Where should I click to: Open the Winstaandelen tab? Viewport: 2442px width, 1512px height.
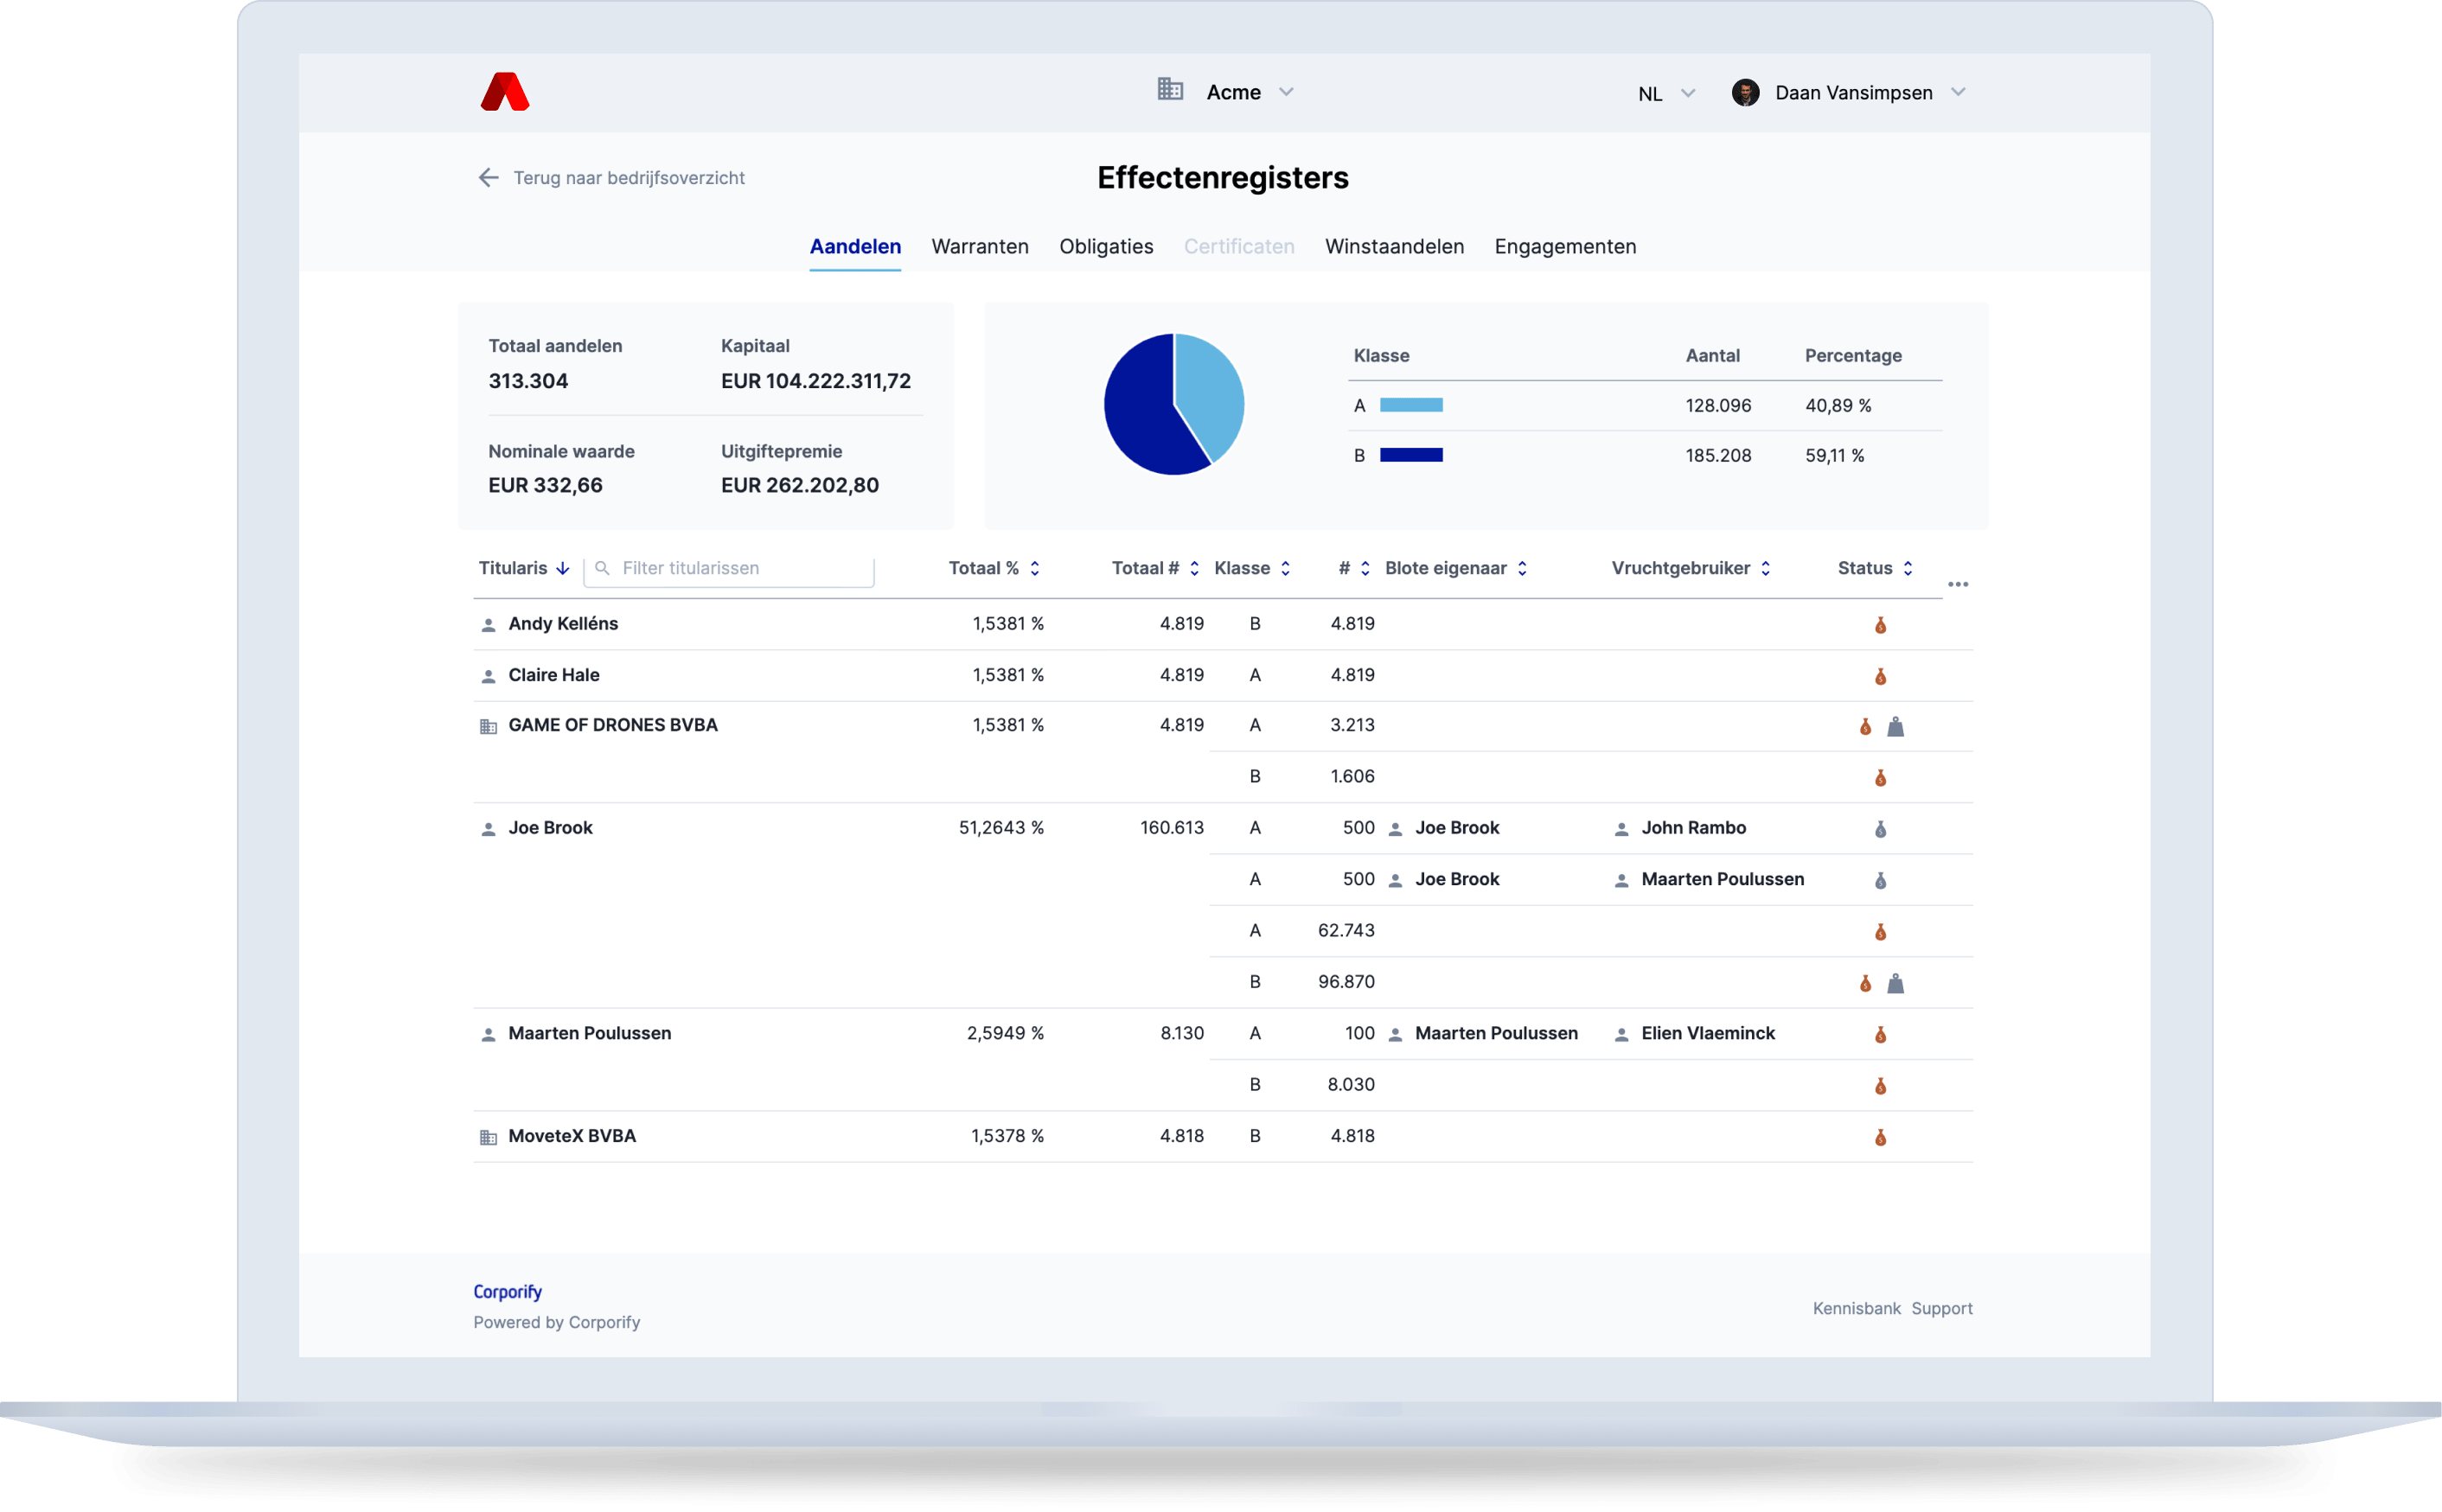(x=1393, y=246)
